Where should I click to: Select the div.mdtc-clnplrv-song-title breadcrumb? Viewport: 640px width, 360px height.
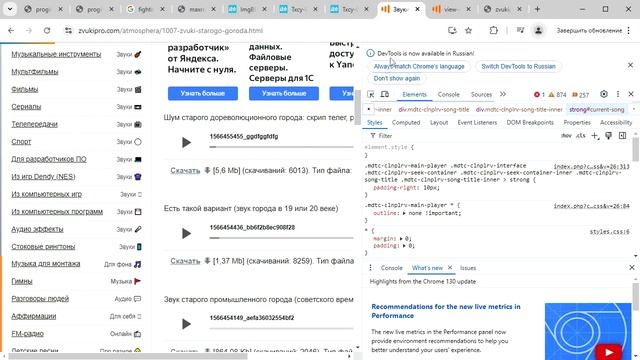434,109
